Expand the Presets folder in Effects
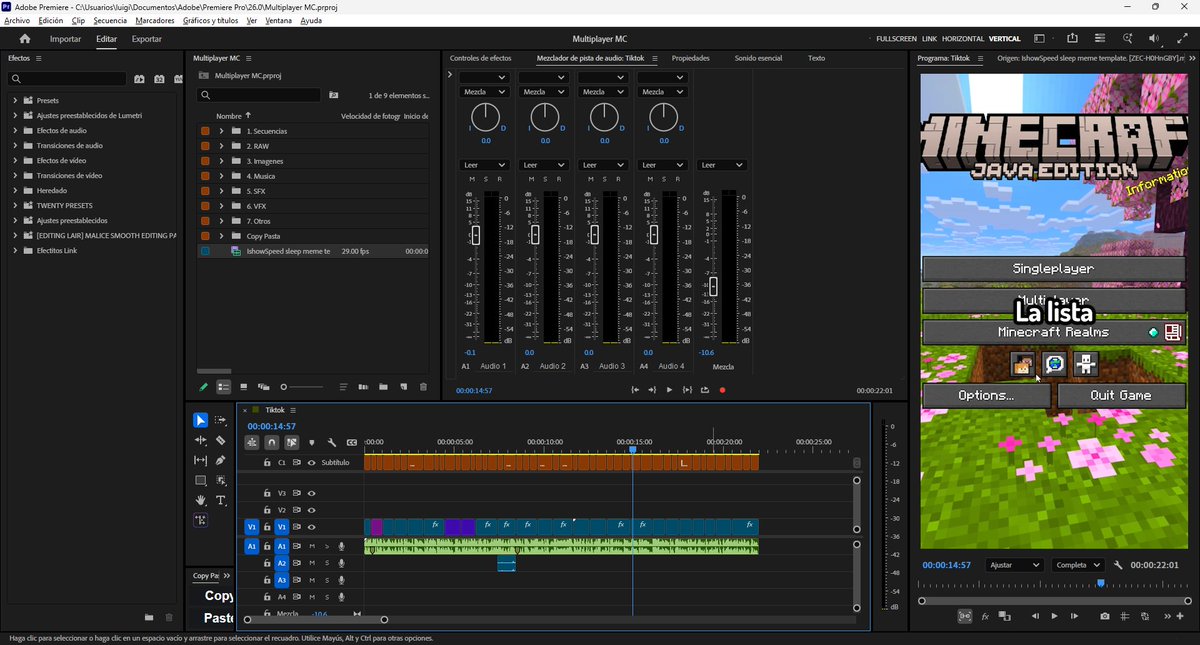1200x645 pixels. click(x=15, y=101)
